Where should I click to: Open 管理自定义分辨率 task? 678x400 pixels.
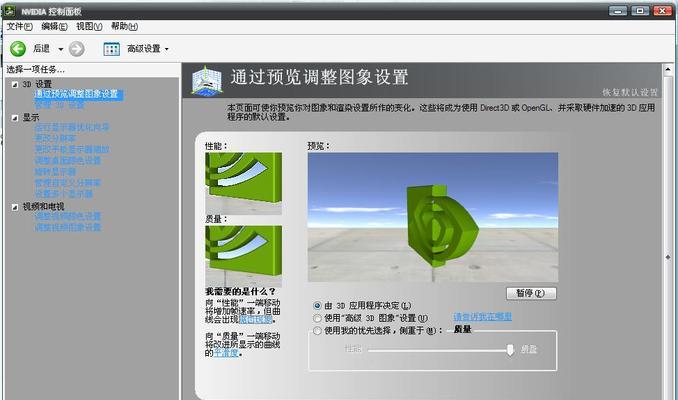(67, 183)
